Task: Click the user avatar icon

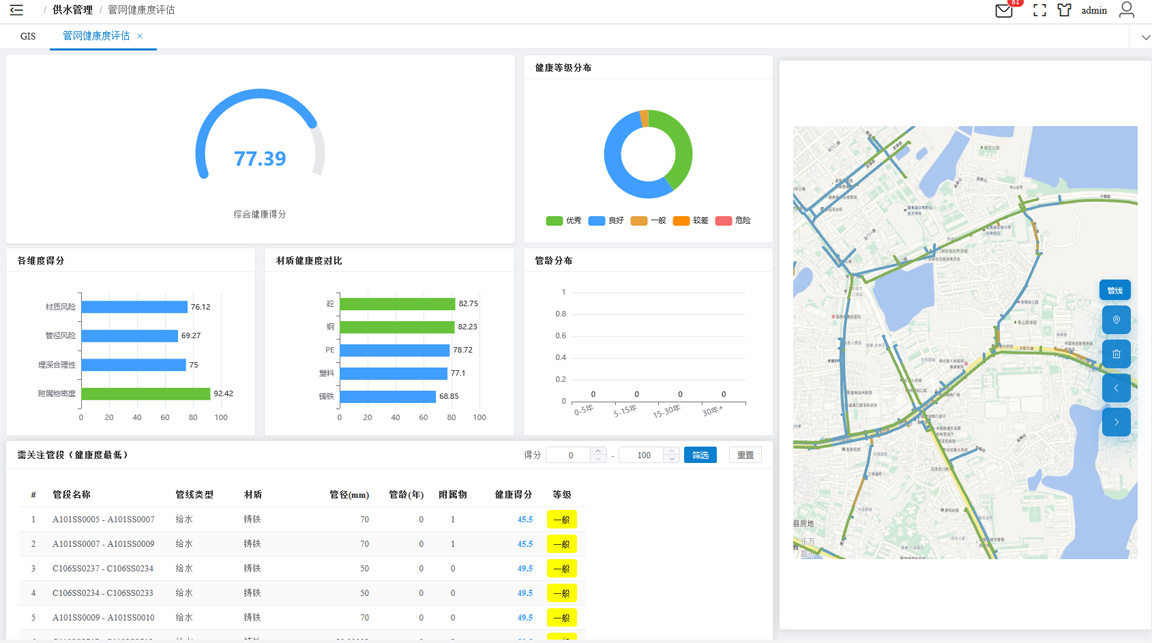Action: click(x=1126, y=10)
